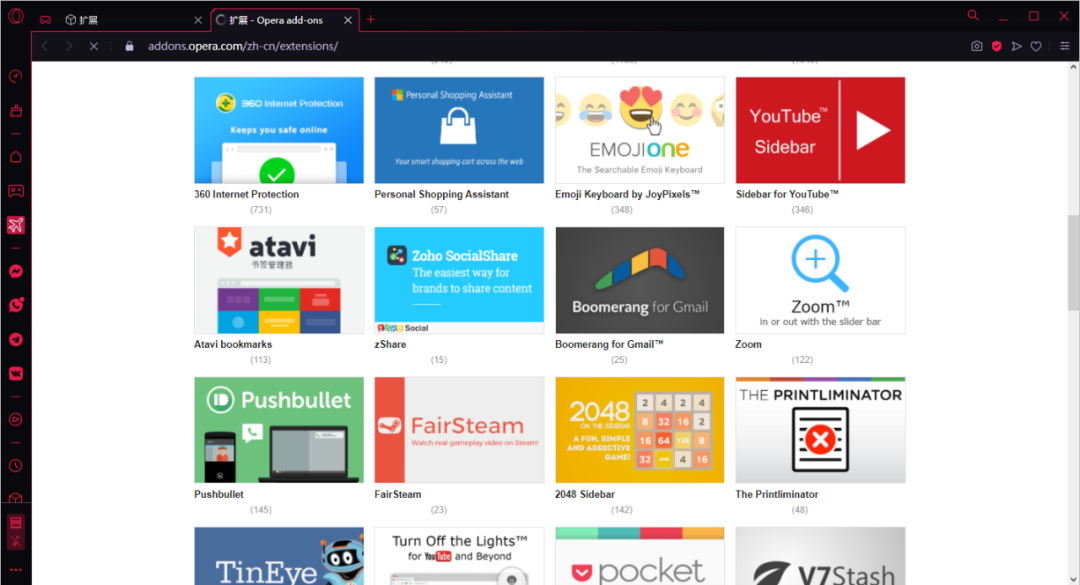Viewport: 1080px width, 585px height.
Task: Click the 2048 game thumbnail
Action: tap(640, 430)
